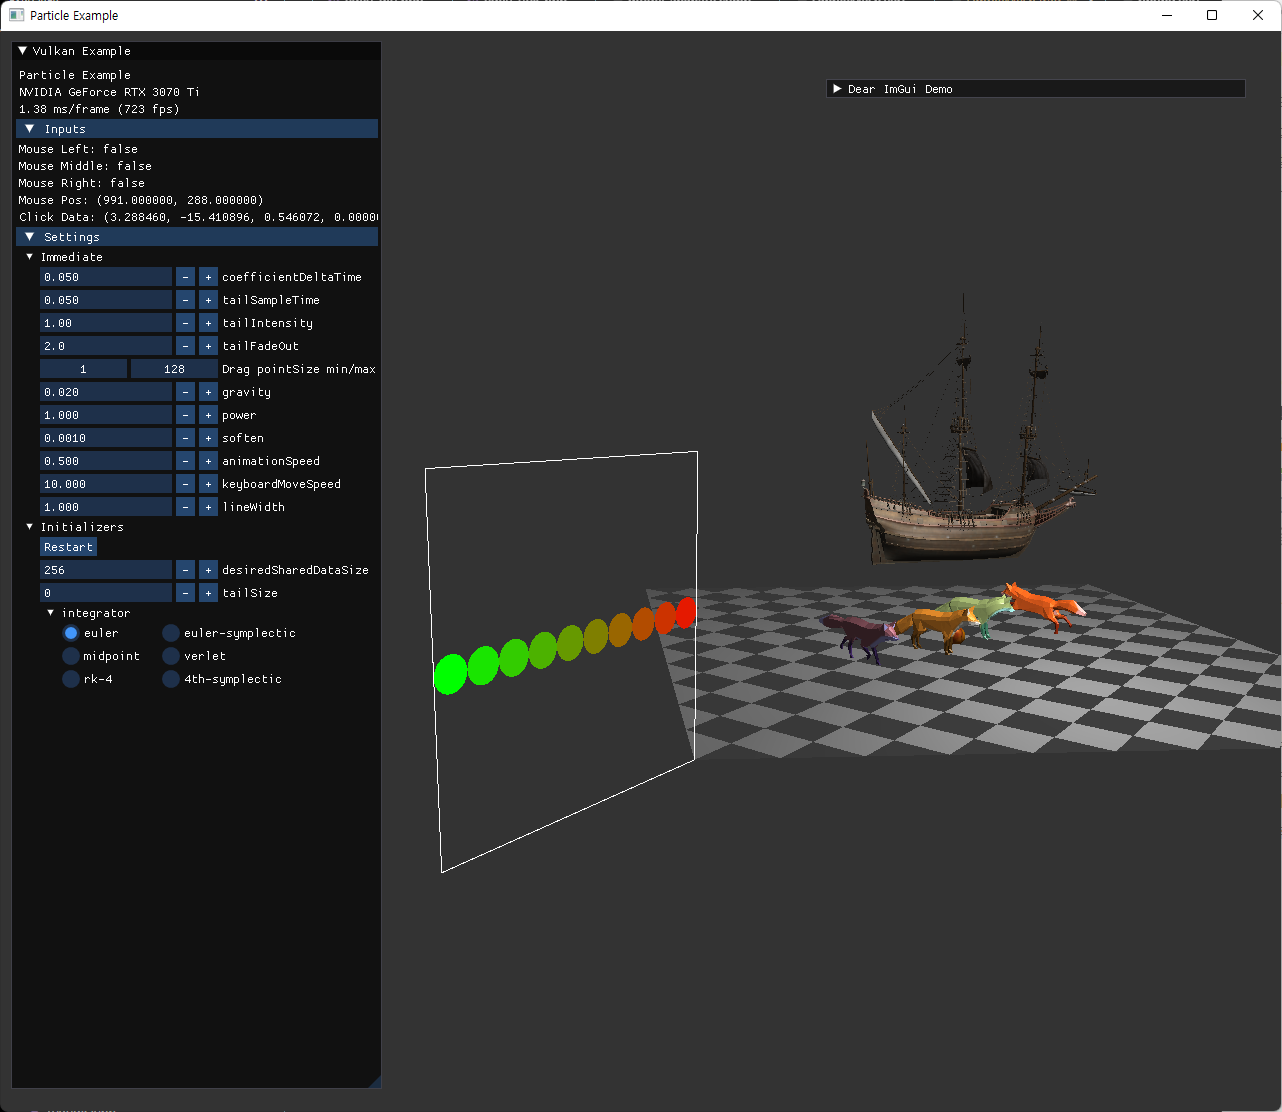Click the red particle sphere
This screenshot has height=1112, width=1282.
pyautogui.click(x=686, y=612)
